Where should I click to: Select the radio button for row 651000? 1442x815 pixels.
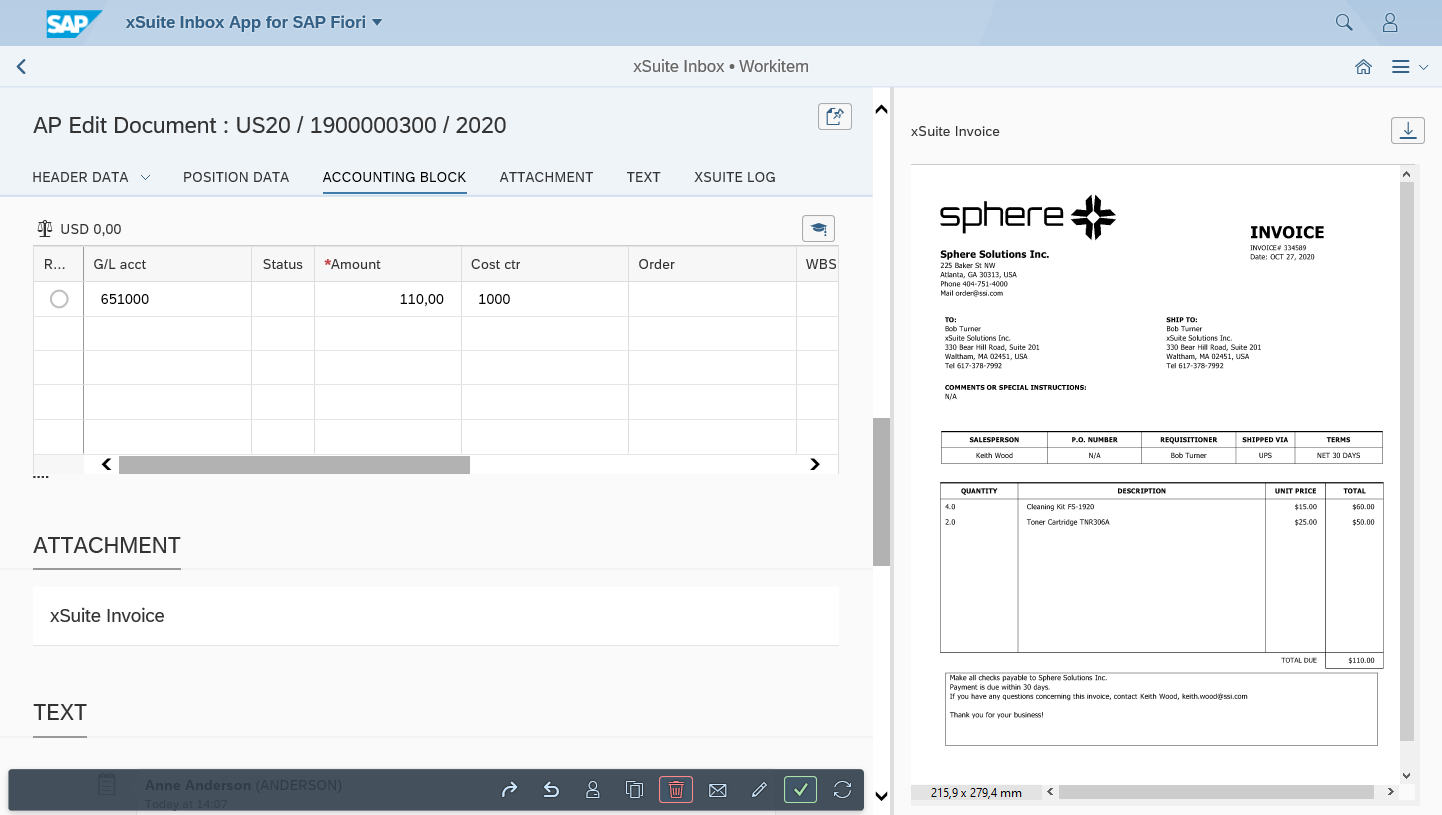coord(59,299)
